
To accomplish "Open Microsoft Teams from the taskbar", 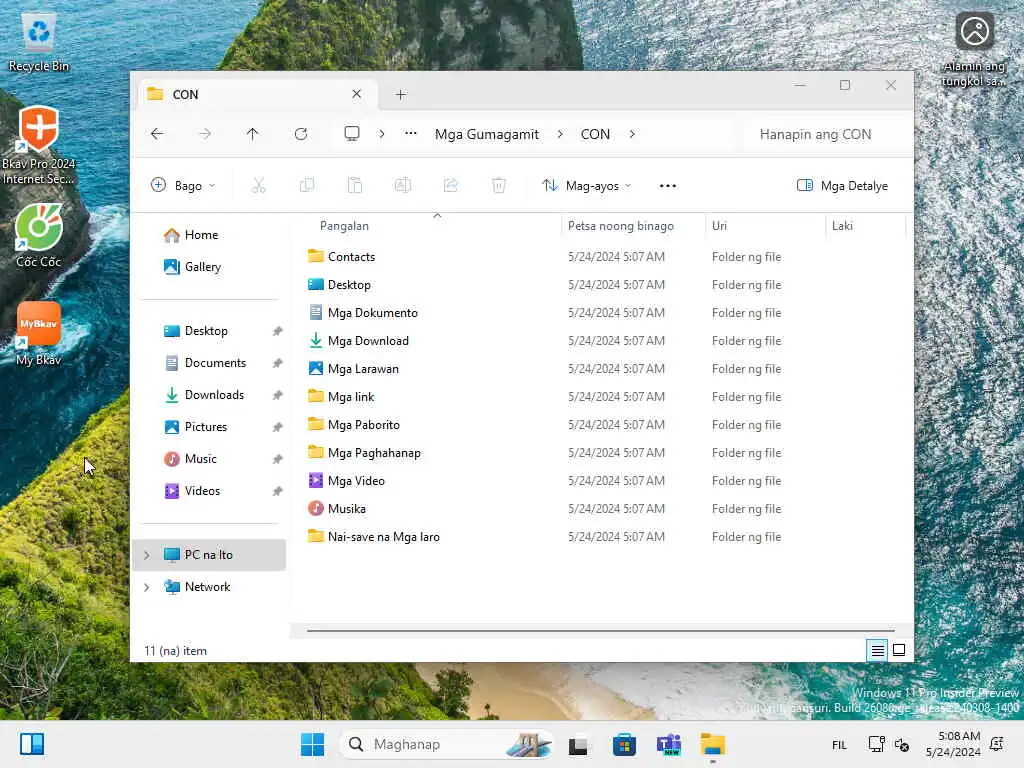I will pos(669,744).
